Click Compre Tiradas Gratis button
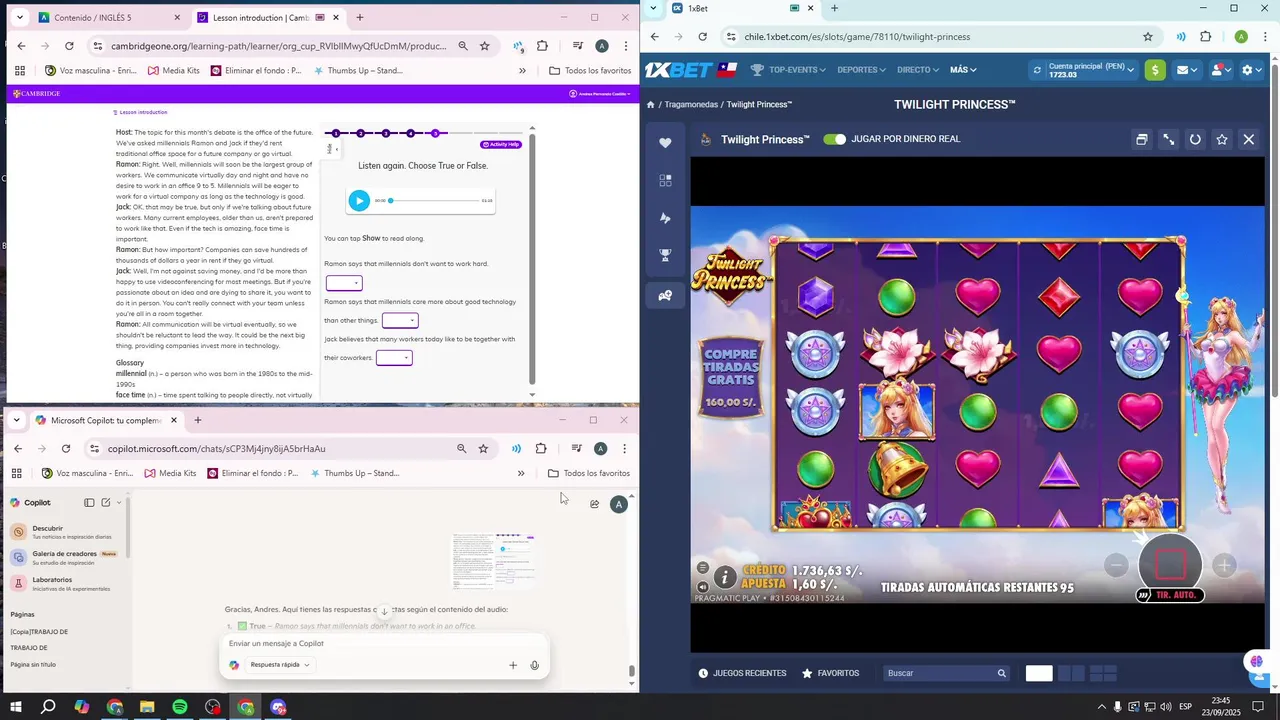 click(730, 378)
